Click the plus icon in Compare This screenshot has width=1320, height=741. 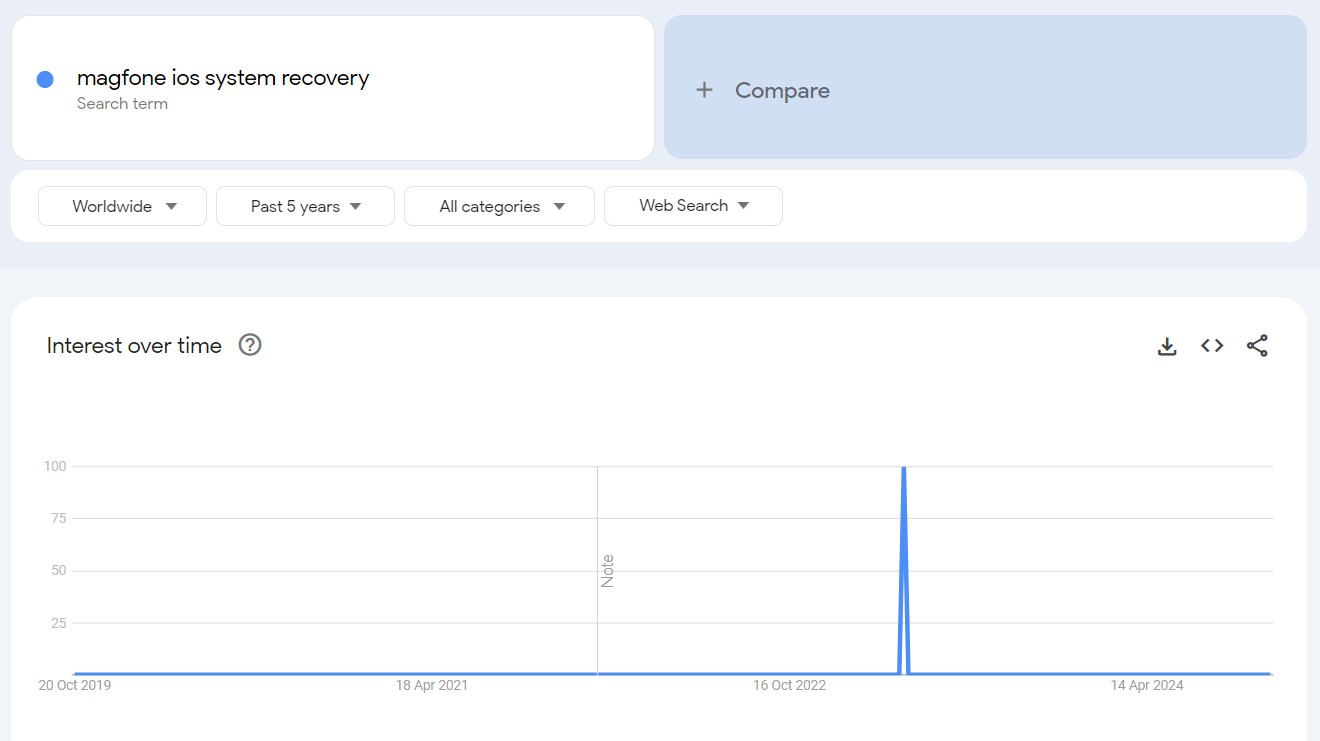click(x=704, y=90)
